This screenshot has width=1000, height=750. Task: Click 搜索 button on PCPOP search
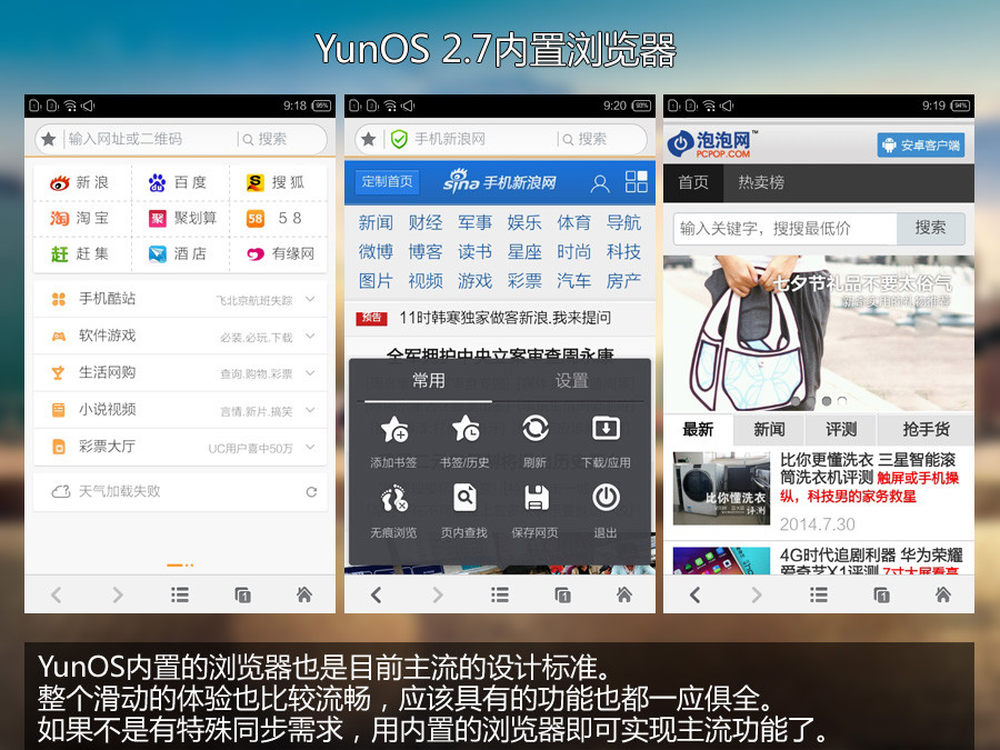tap(930, 228)
